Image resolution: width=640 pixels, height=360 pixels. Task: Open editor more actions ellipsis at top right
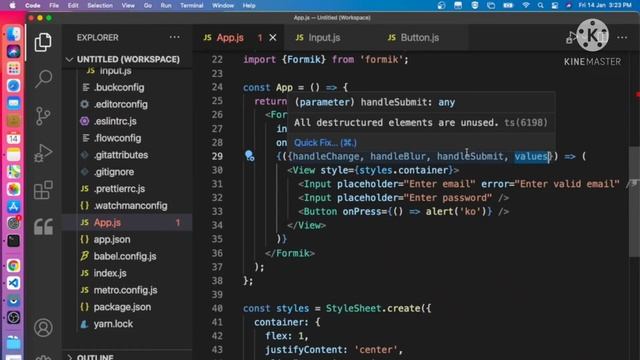(x=622, y=37)
